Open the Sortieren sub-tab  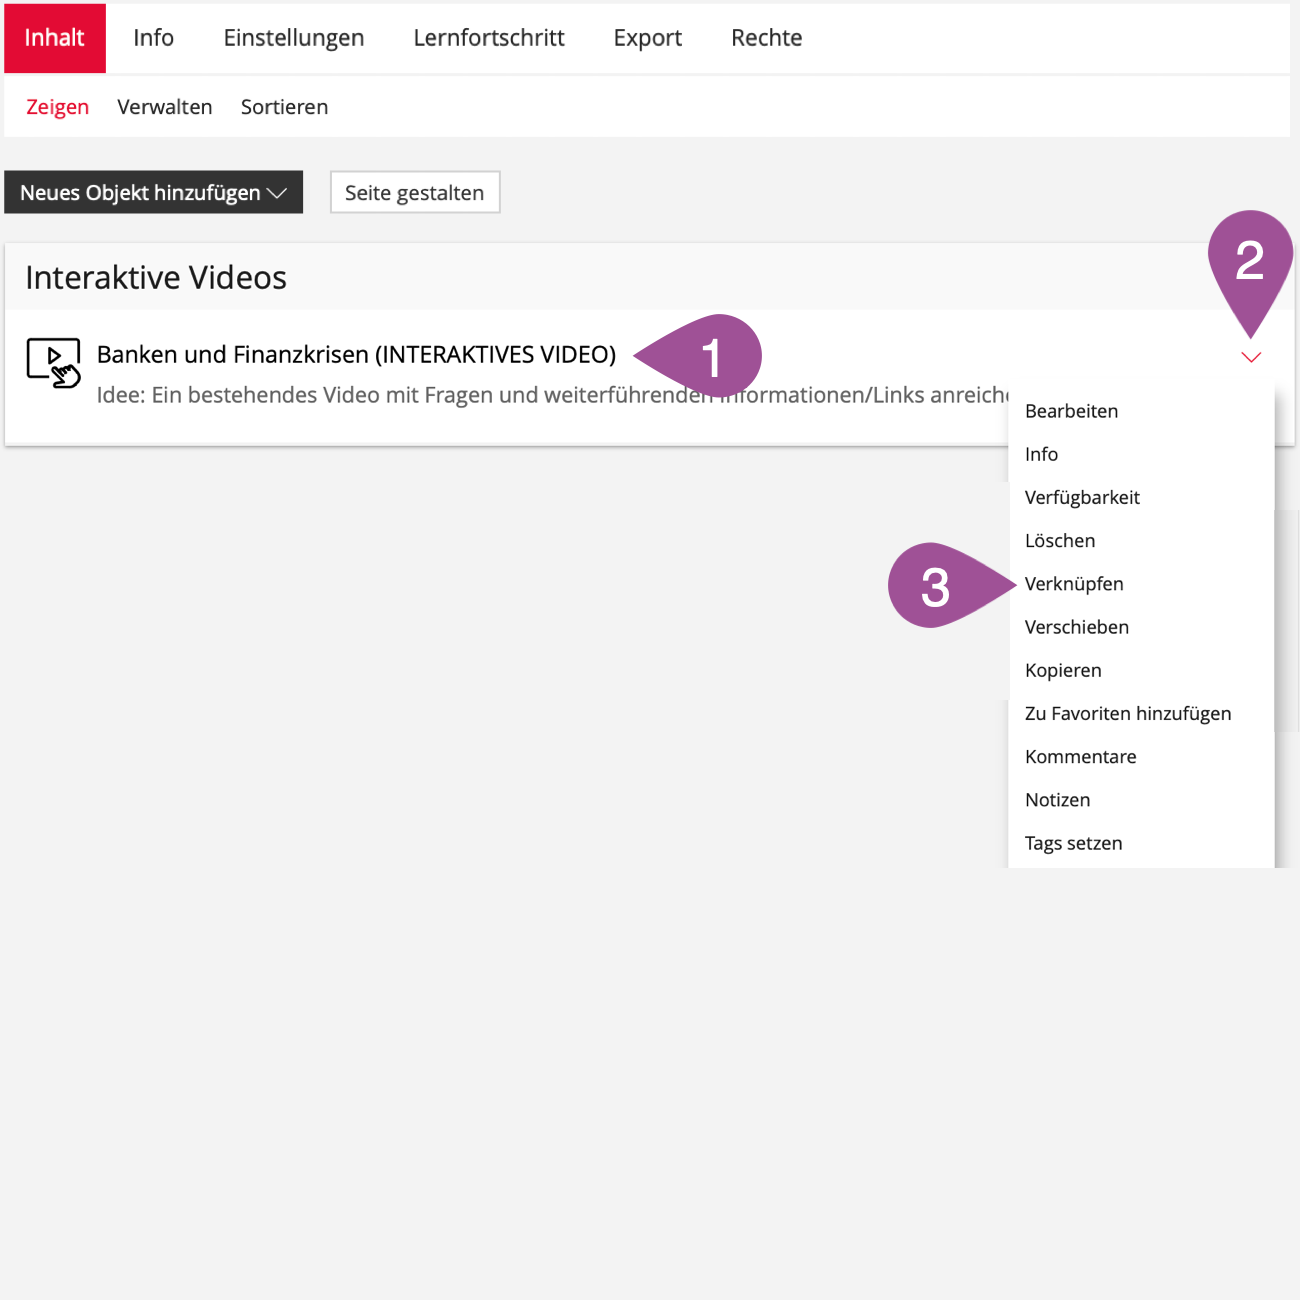[x=284, y=107]
